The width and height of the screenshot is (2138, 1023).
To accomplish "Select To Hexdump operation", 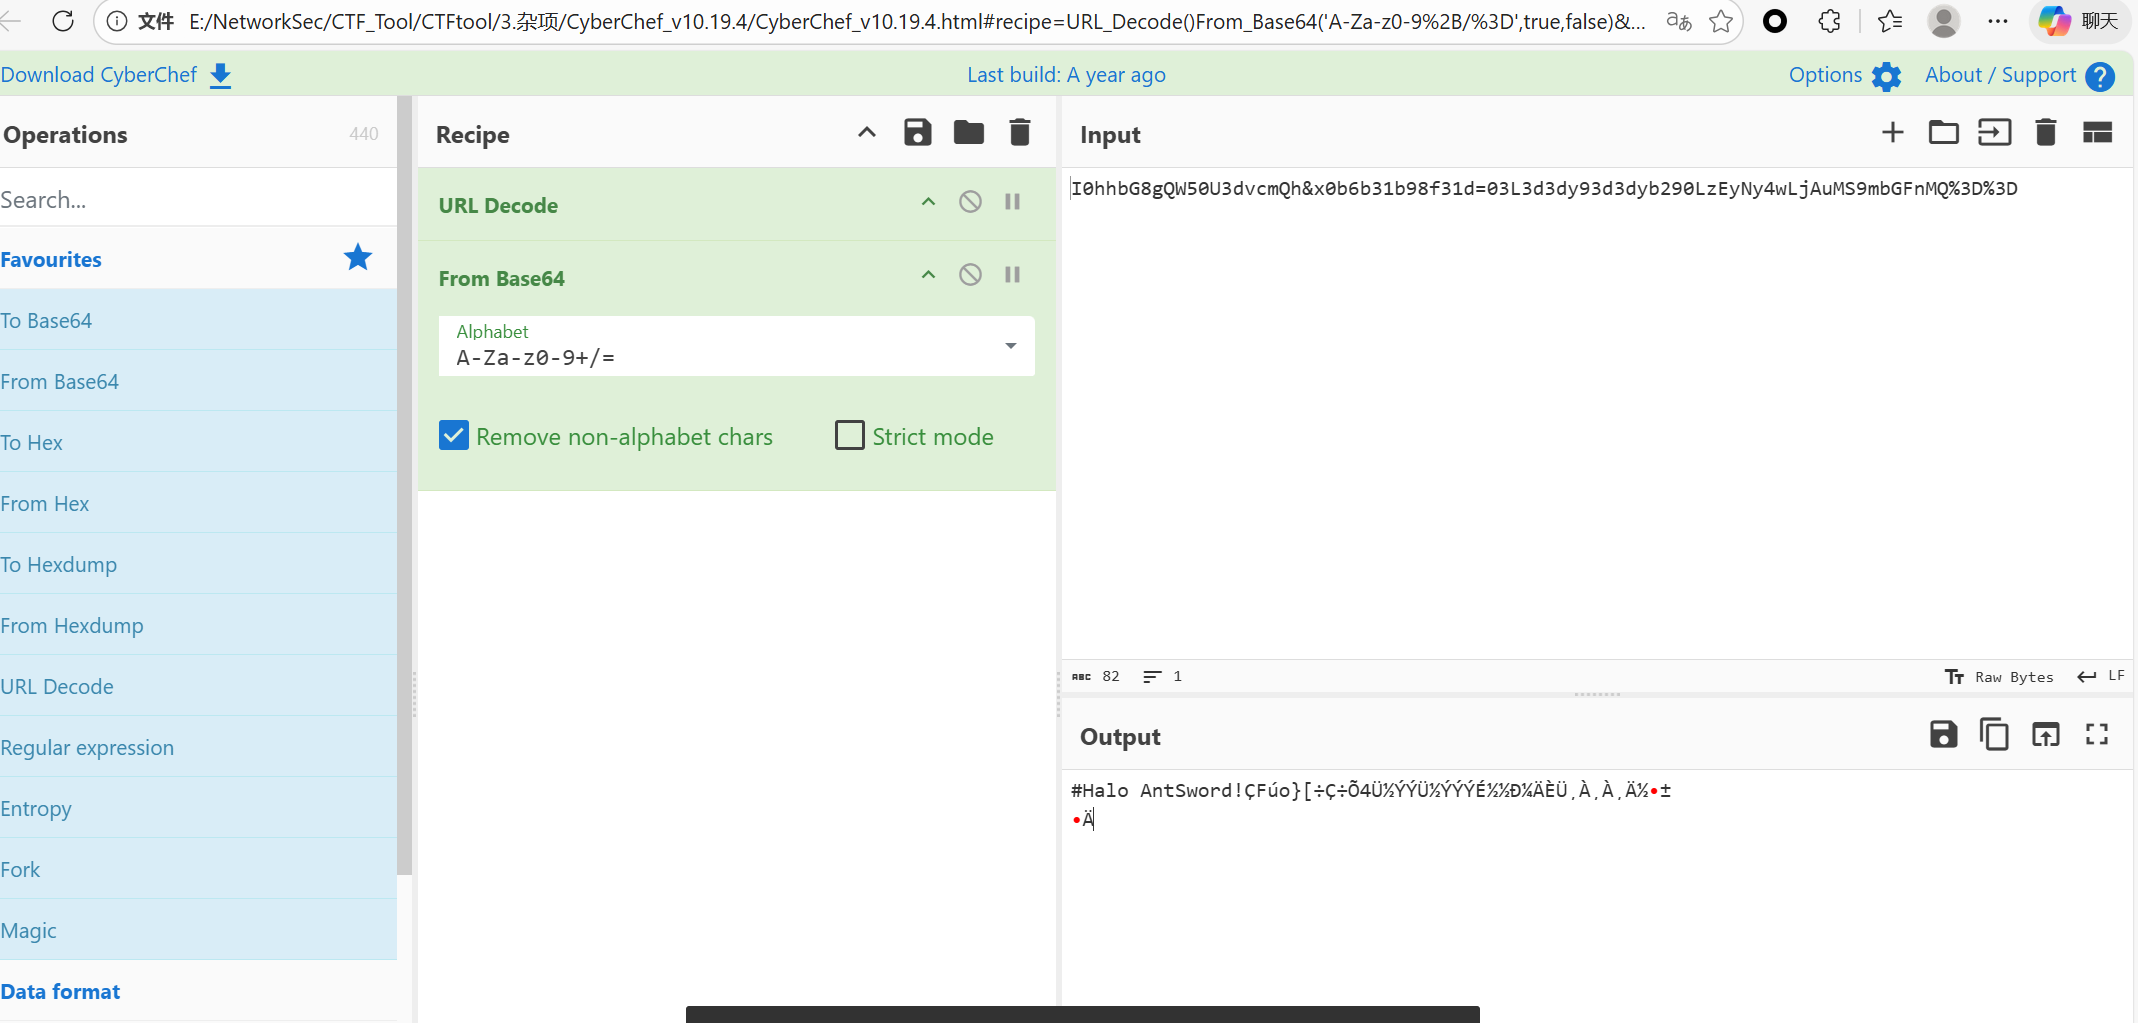I will (x=198, y=565).
